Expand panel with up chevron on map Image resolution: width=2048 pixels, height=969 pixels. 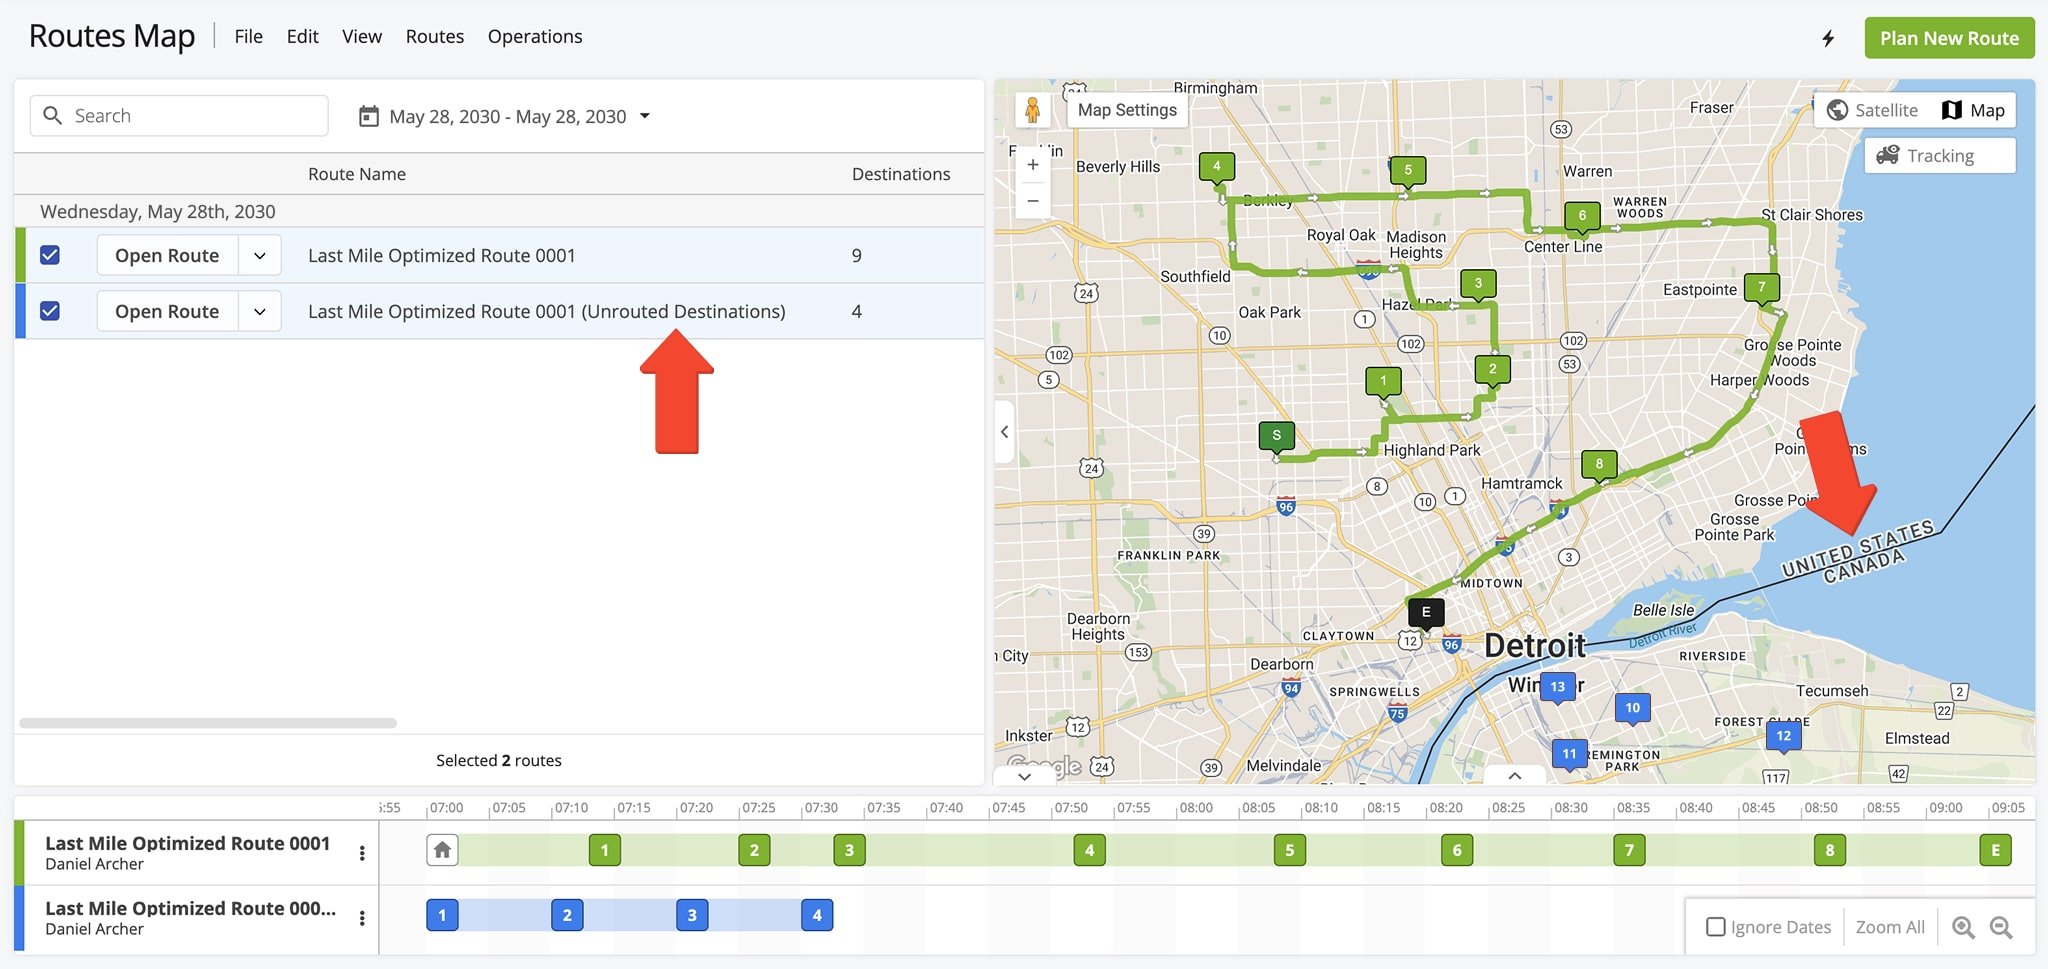tap(1515, 776)
